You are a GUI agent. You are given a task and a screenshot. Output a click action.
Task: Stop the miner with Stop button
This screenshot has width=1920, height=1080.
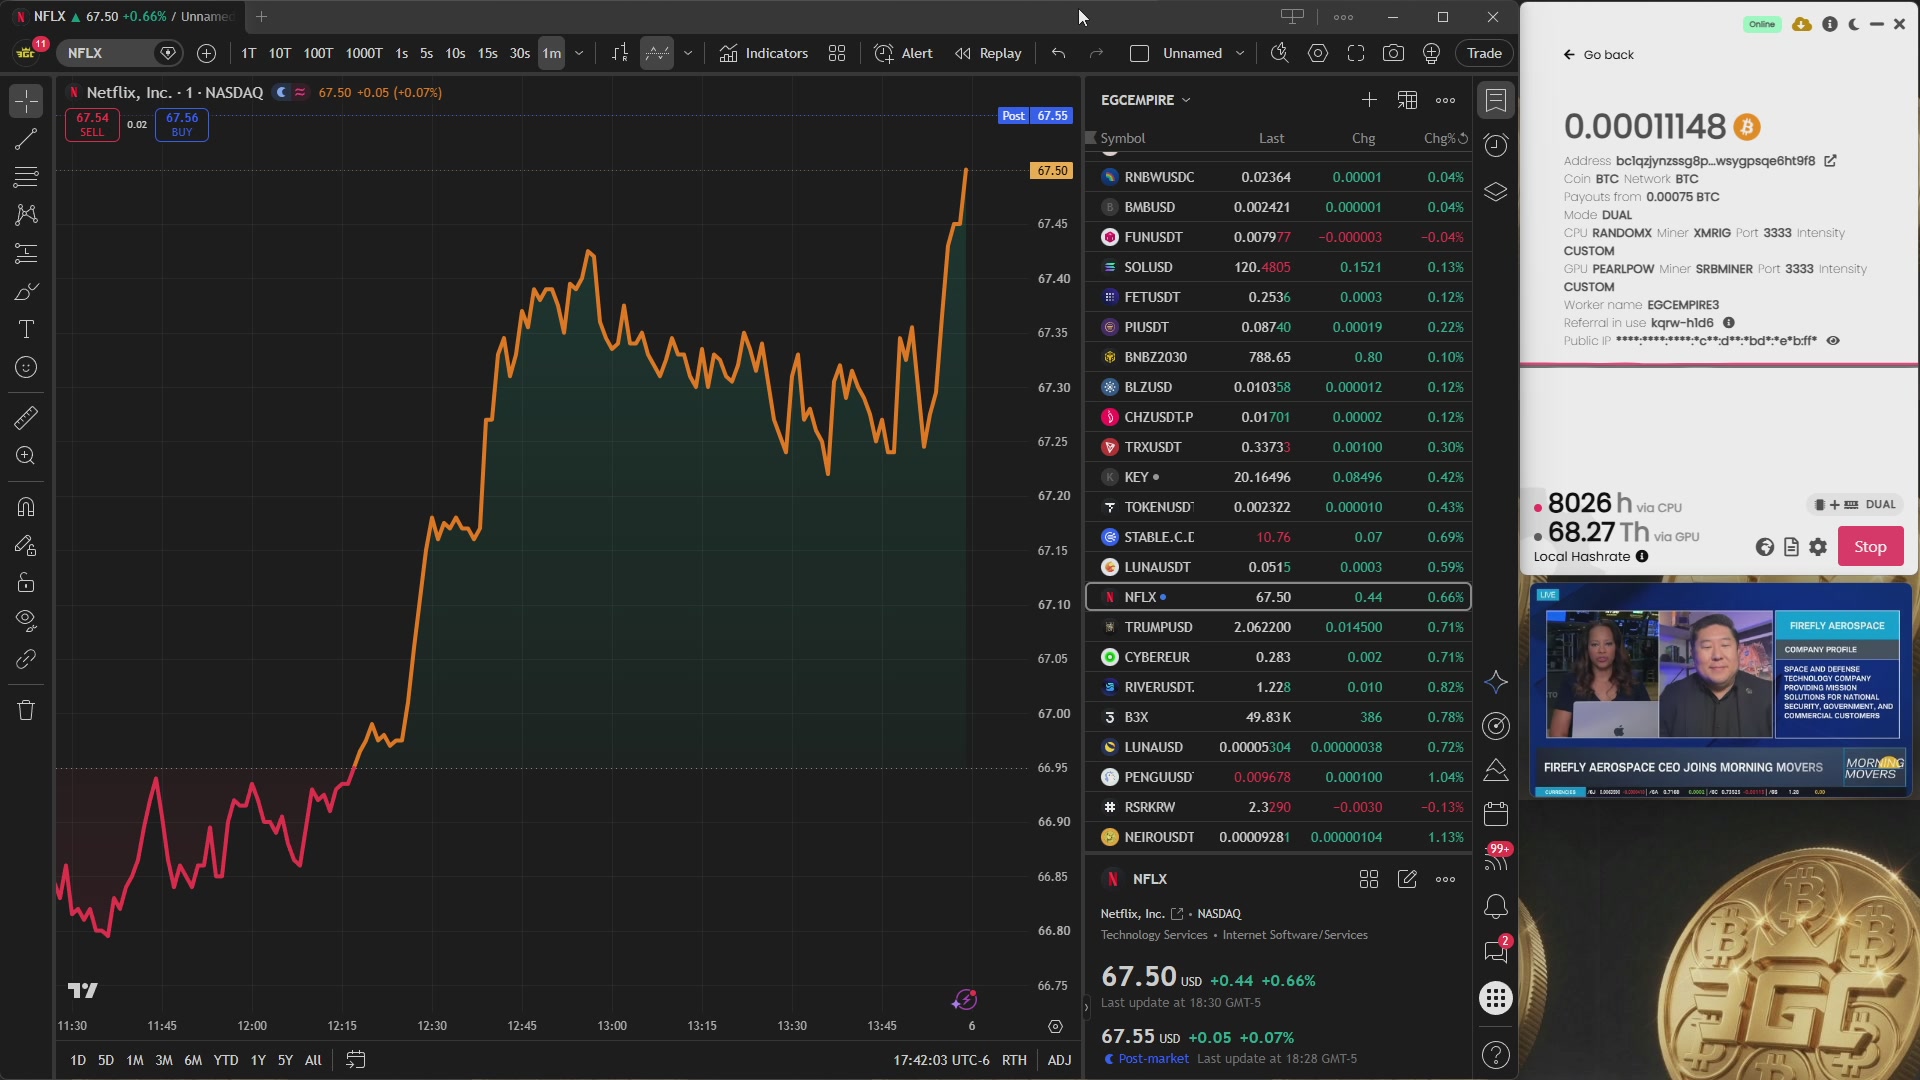click(x=1870, y=546)
